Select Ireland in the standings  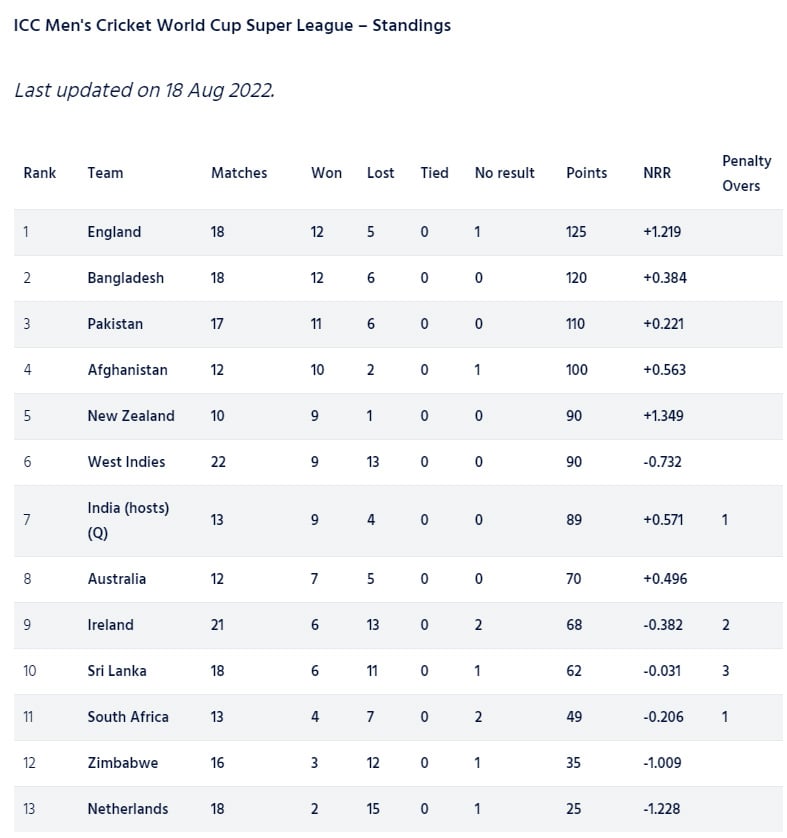click(x=110, y=625)
